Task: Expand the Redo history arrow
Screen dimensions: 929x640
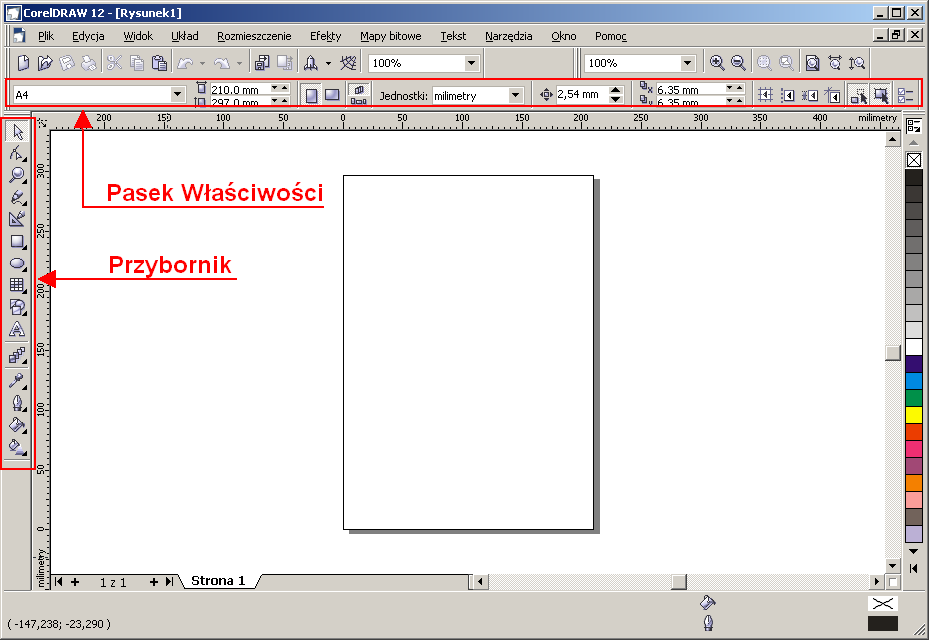Action: point(239,63)
